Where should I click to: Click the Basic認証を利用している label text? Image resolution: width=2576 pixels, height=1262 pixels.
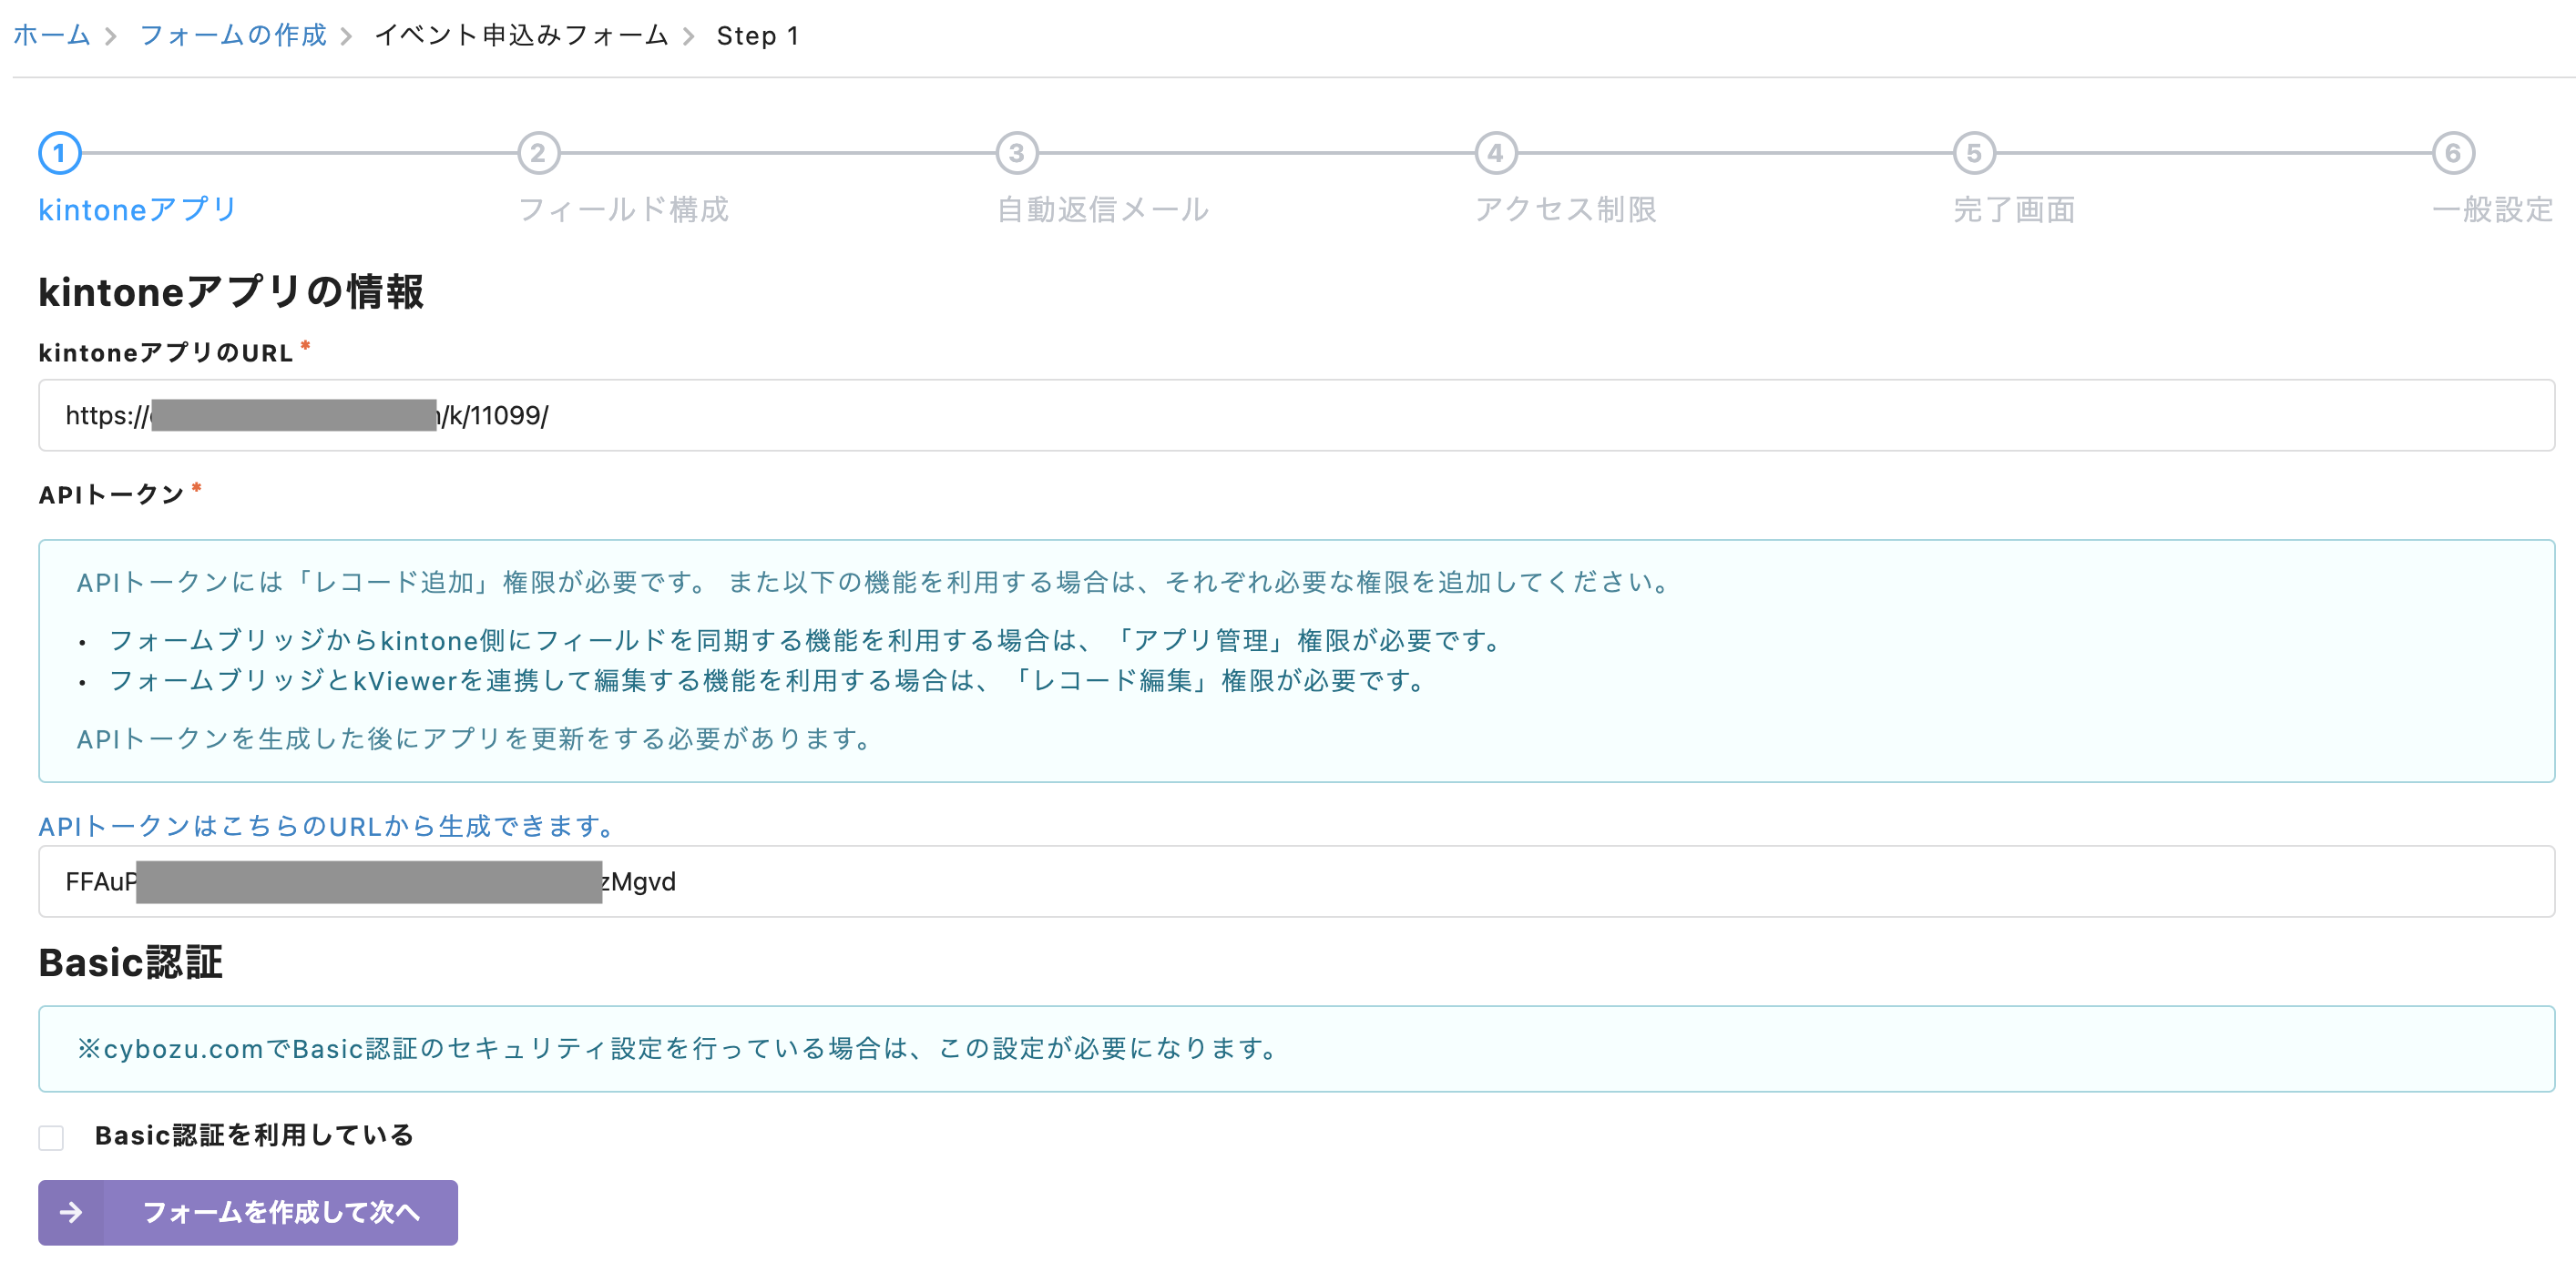coord(254,1135)
